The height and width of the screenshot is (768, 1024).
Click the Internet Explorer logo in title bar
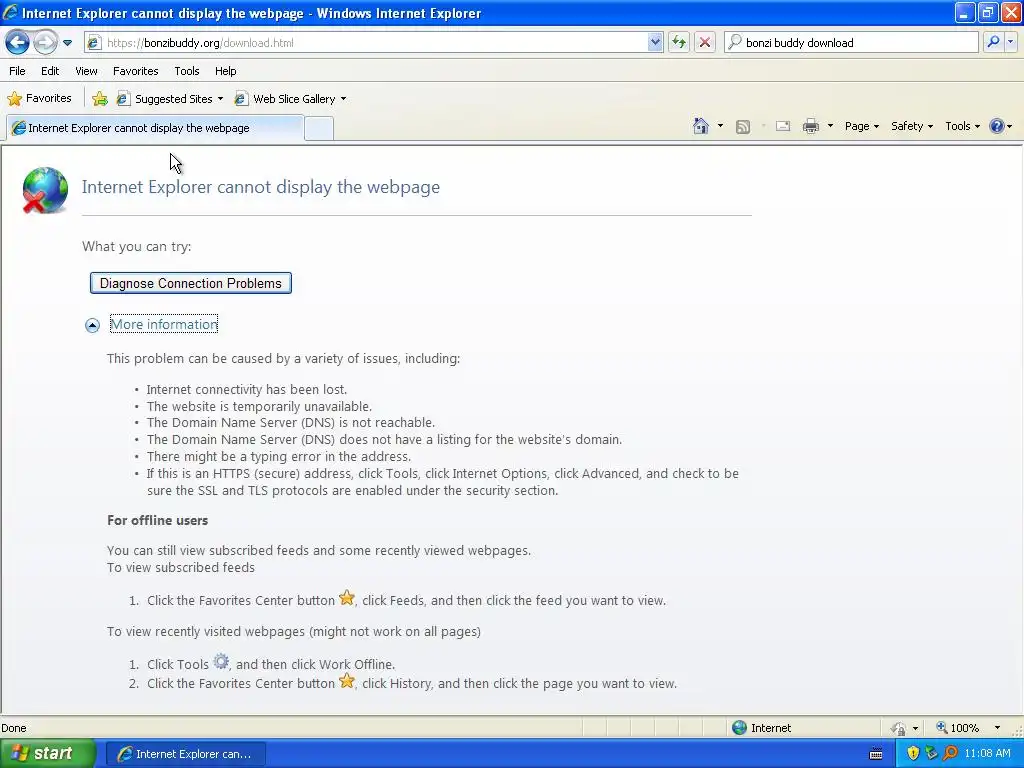10,13
